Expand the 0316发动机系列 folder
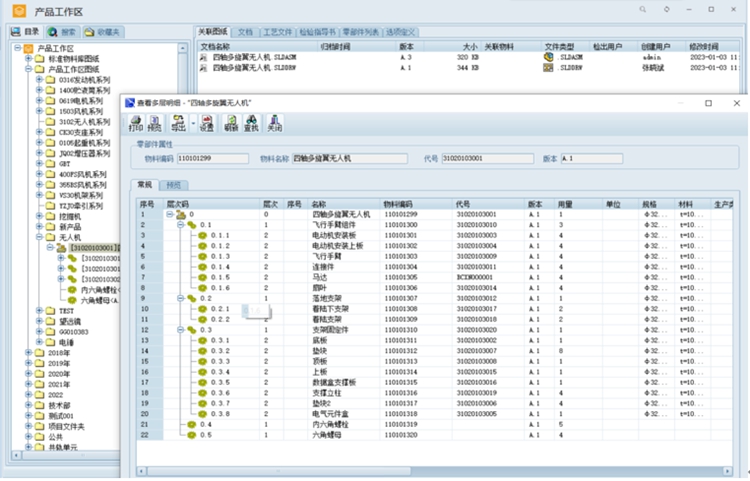The image size is (750, 481). (40, 80)
